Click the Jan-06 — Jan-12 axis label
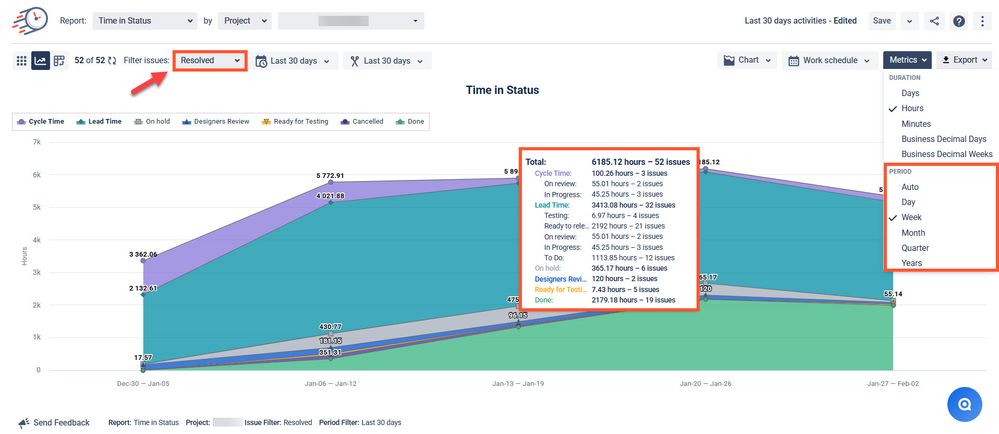Screen dimensions: 999x434 click(x=330, y=384)
